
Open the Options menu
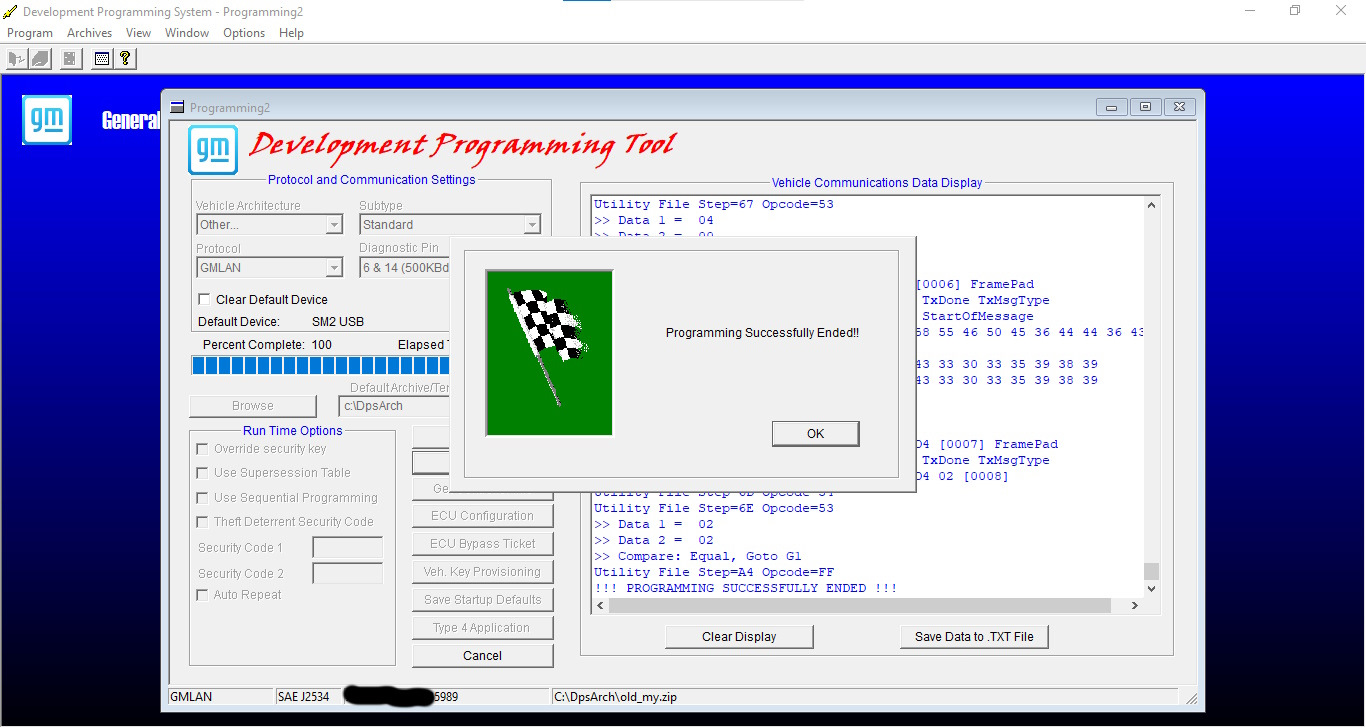[x=244, y=33]
